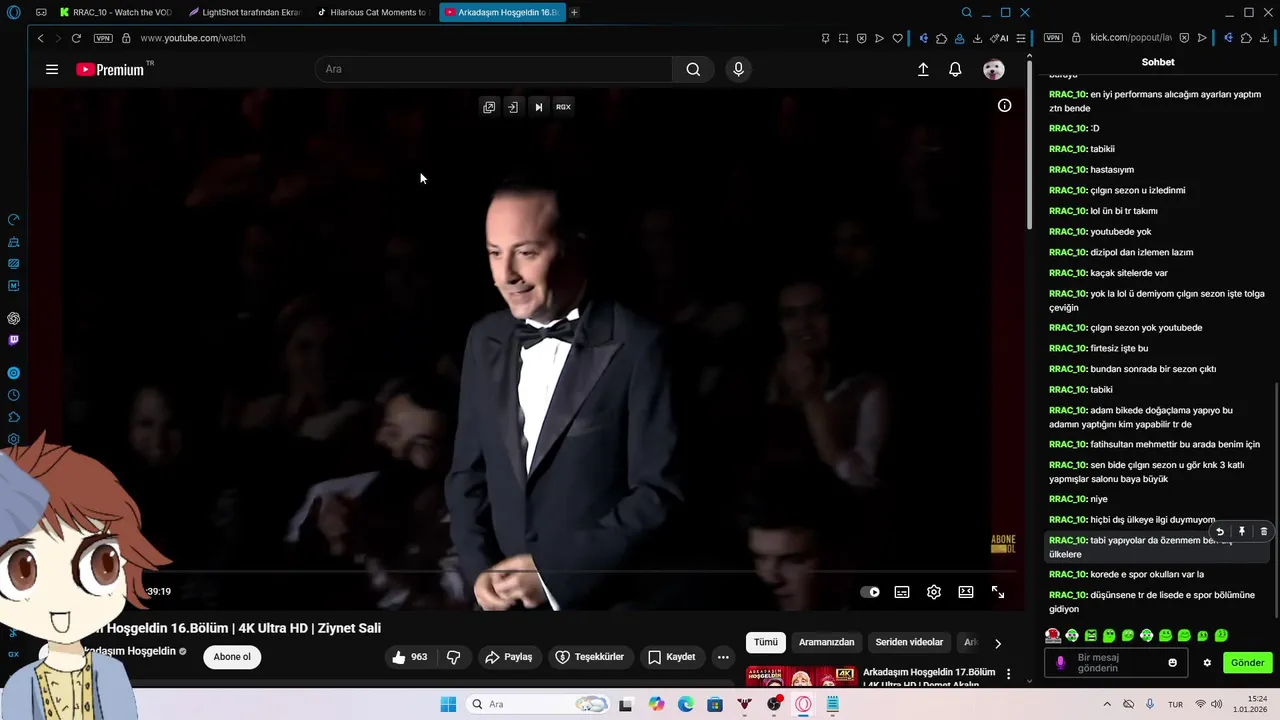Screen dimensions: 1280x720
Task: Dislike the video
Action: pos(453,657)
